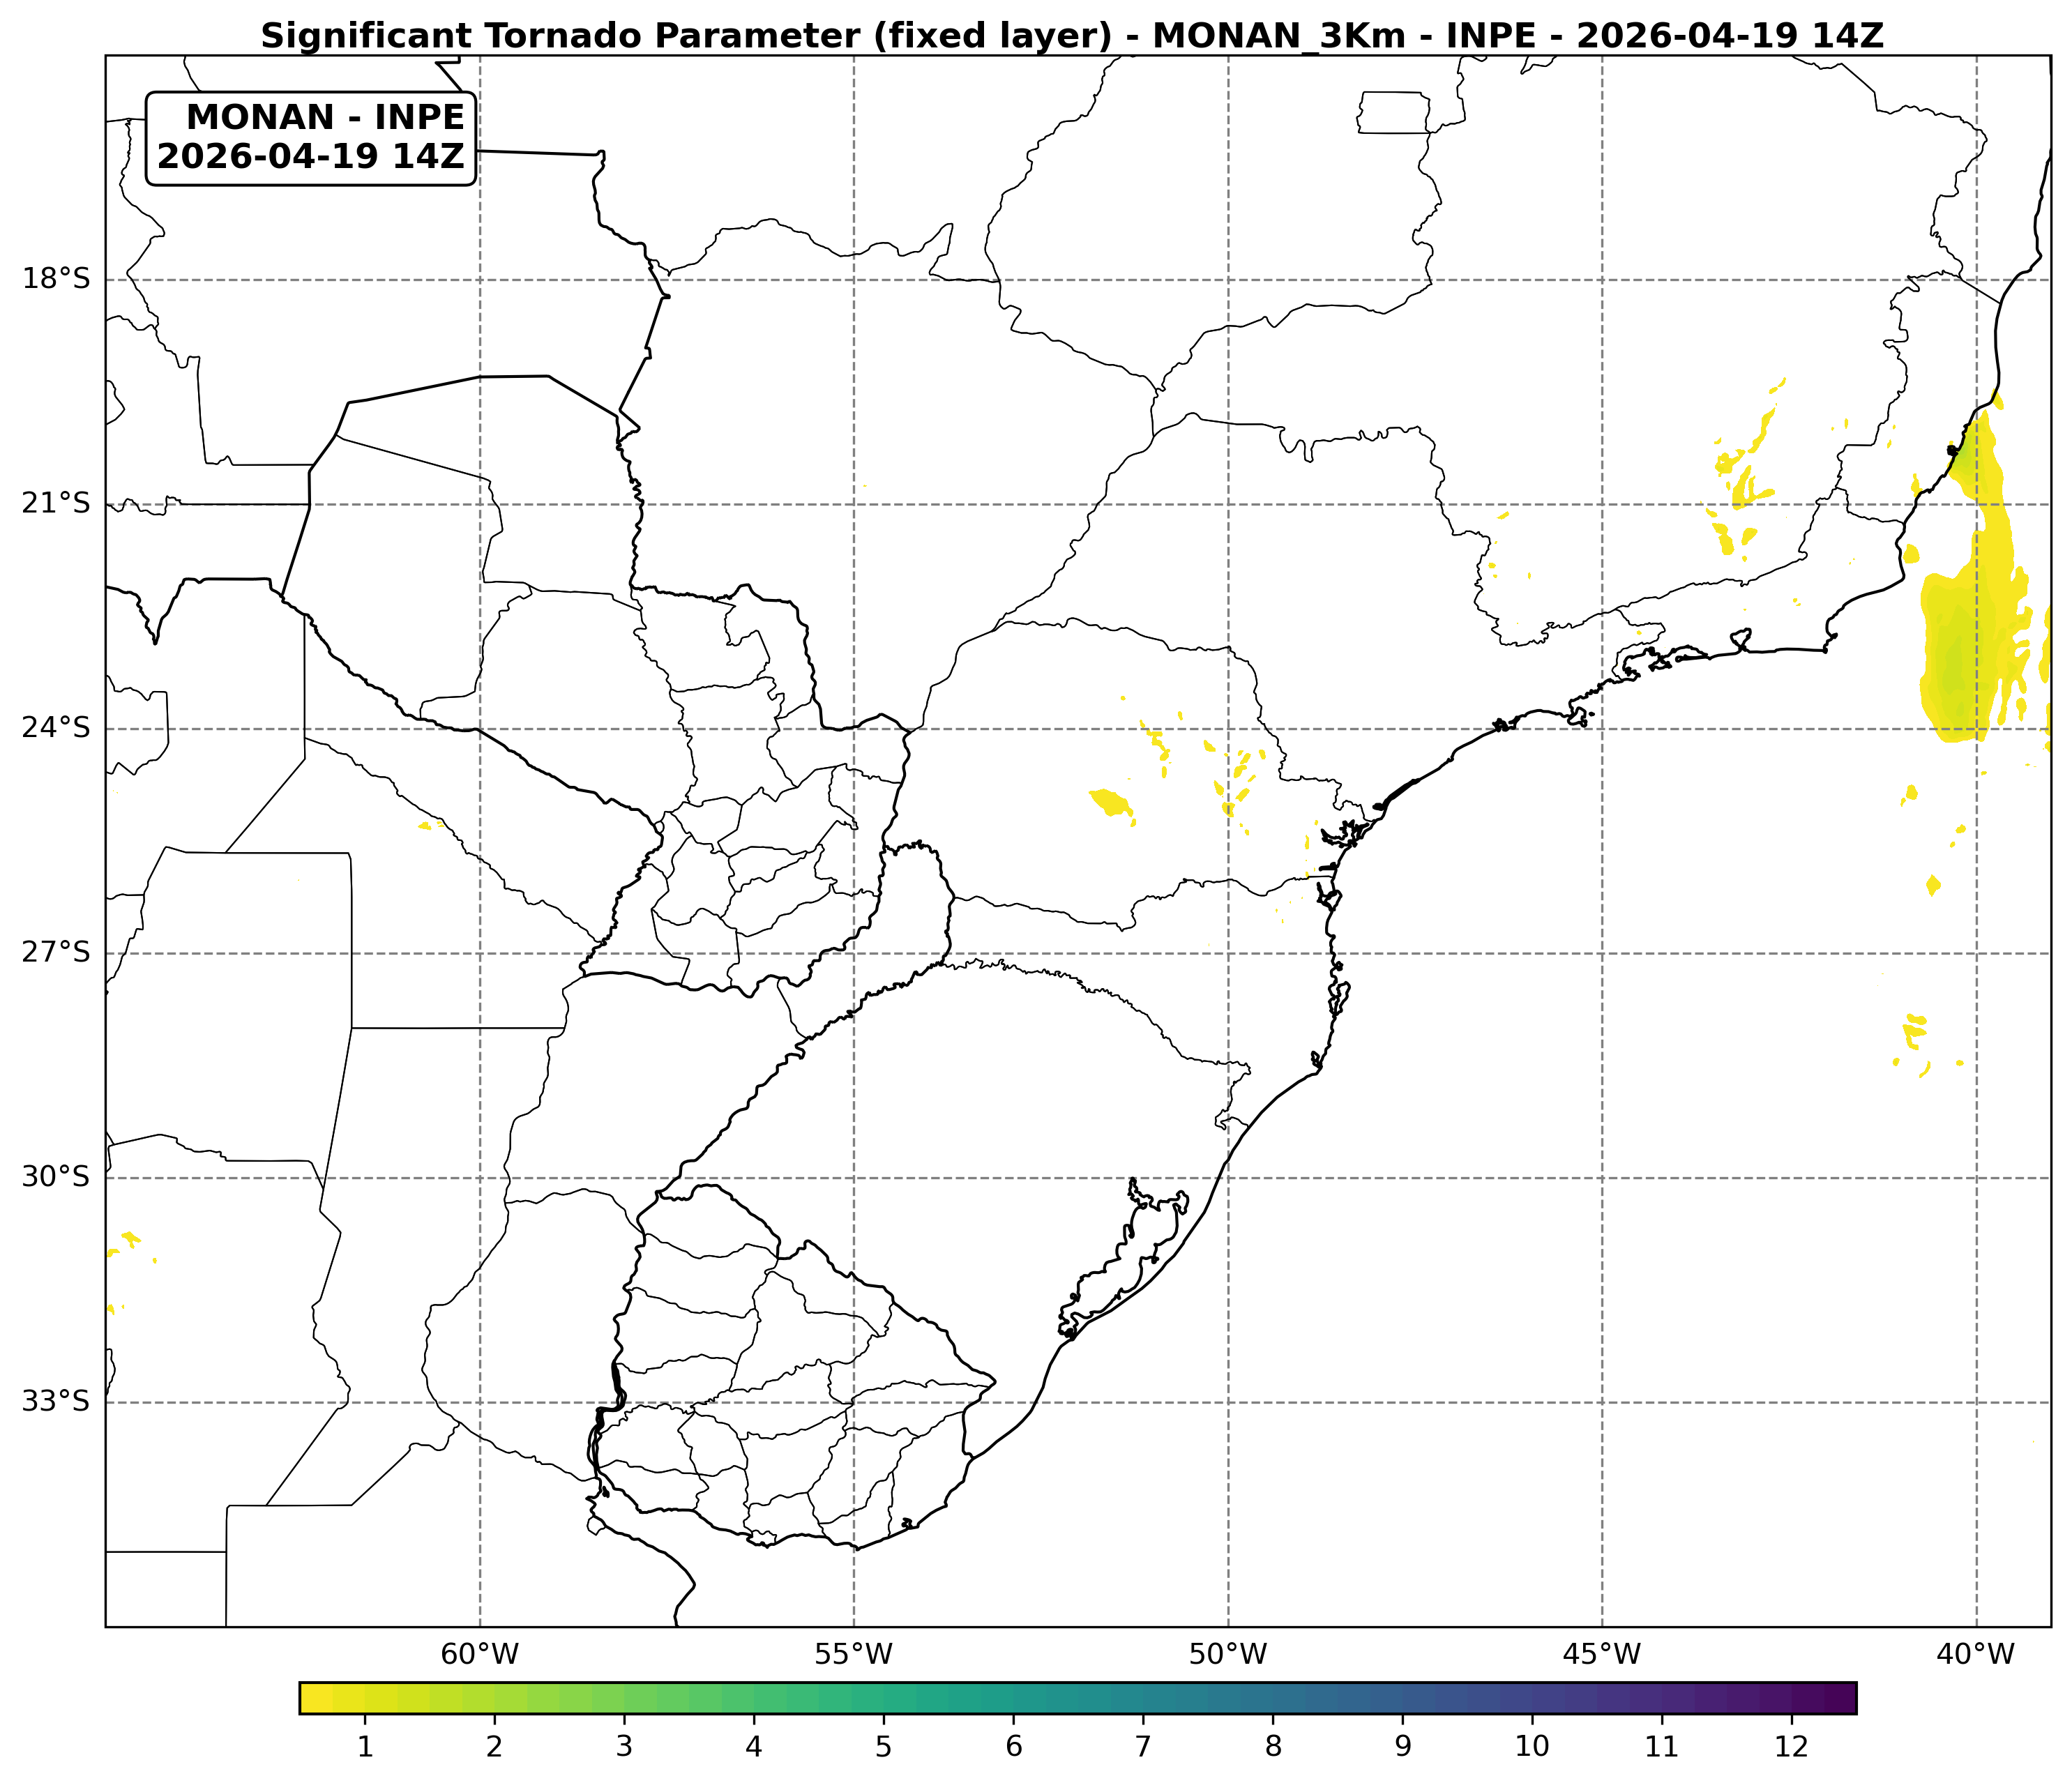Click the plot title text at top
The height and width of the screenshot is (1783, 2072).
point(1072,36)
